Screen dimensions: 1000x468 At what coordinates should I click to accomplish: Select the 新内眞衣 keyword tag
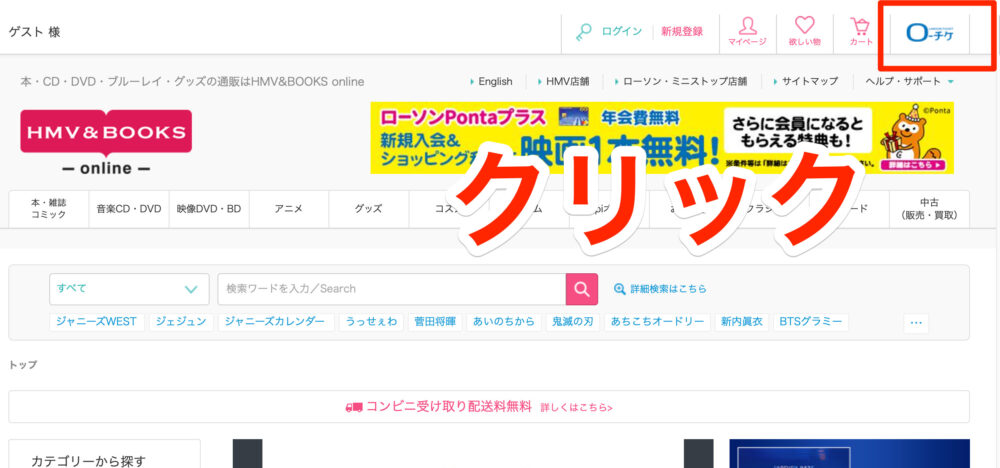(x=742, y=322)
